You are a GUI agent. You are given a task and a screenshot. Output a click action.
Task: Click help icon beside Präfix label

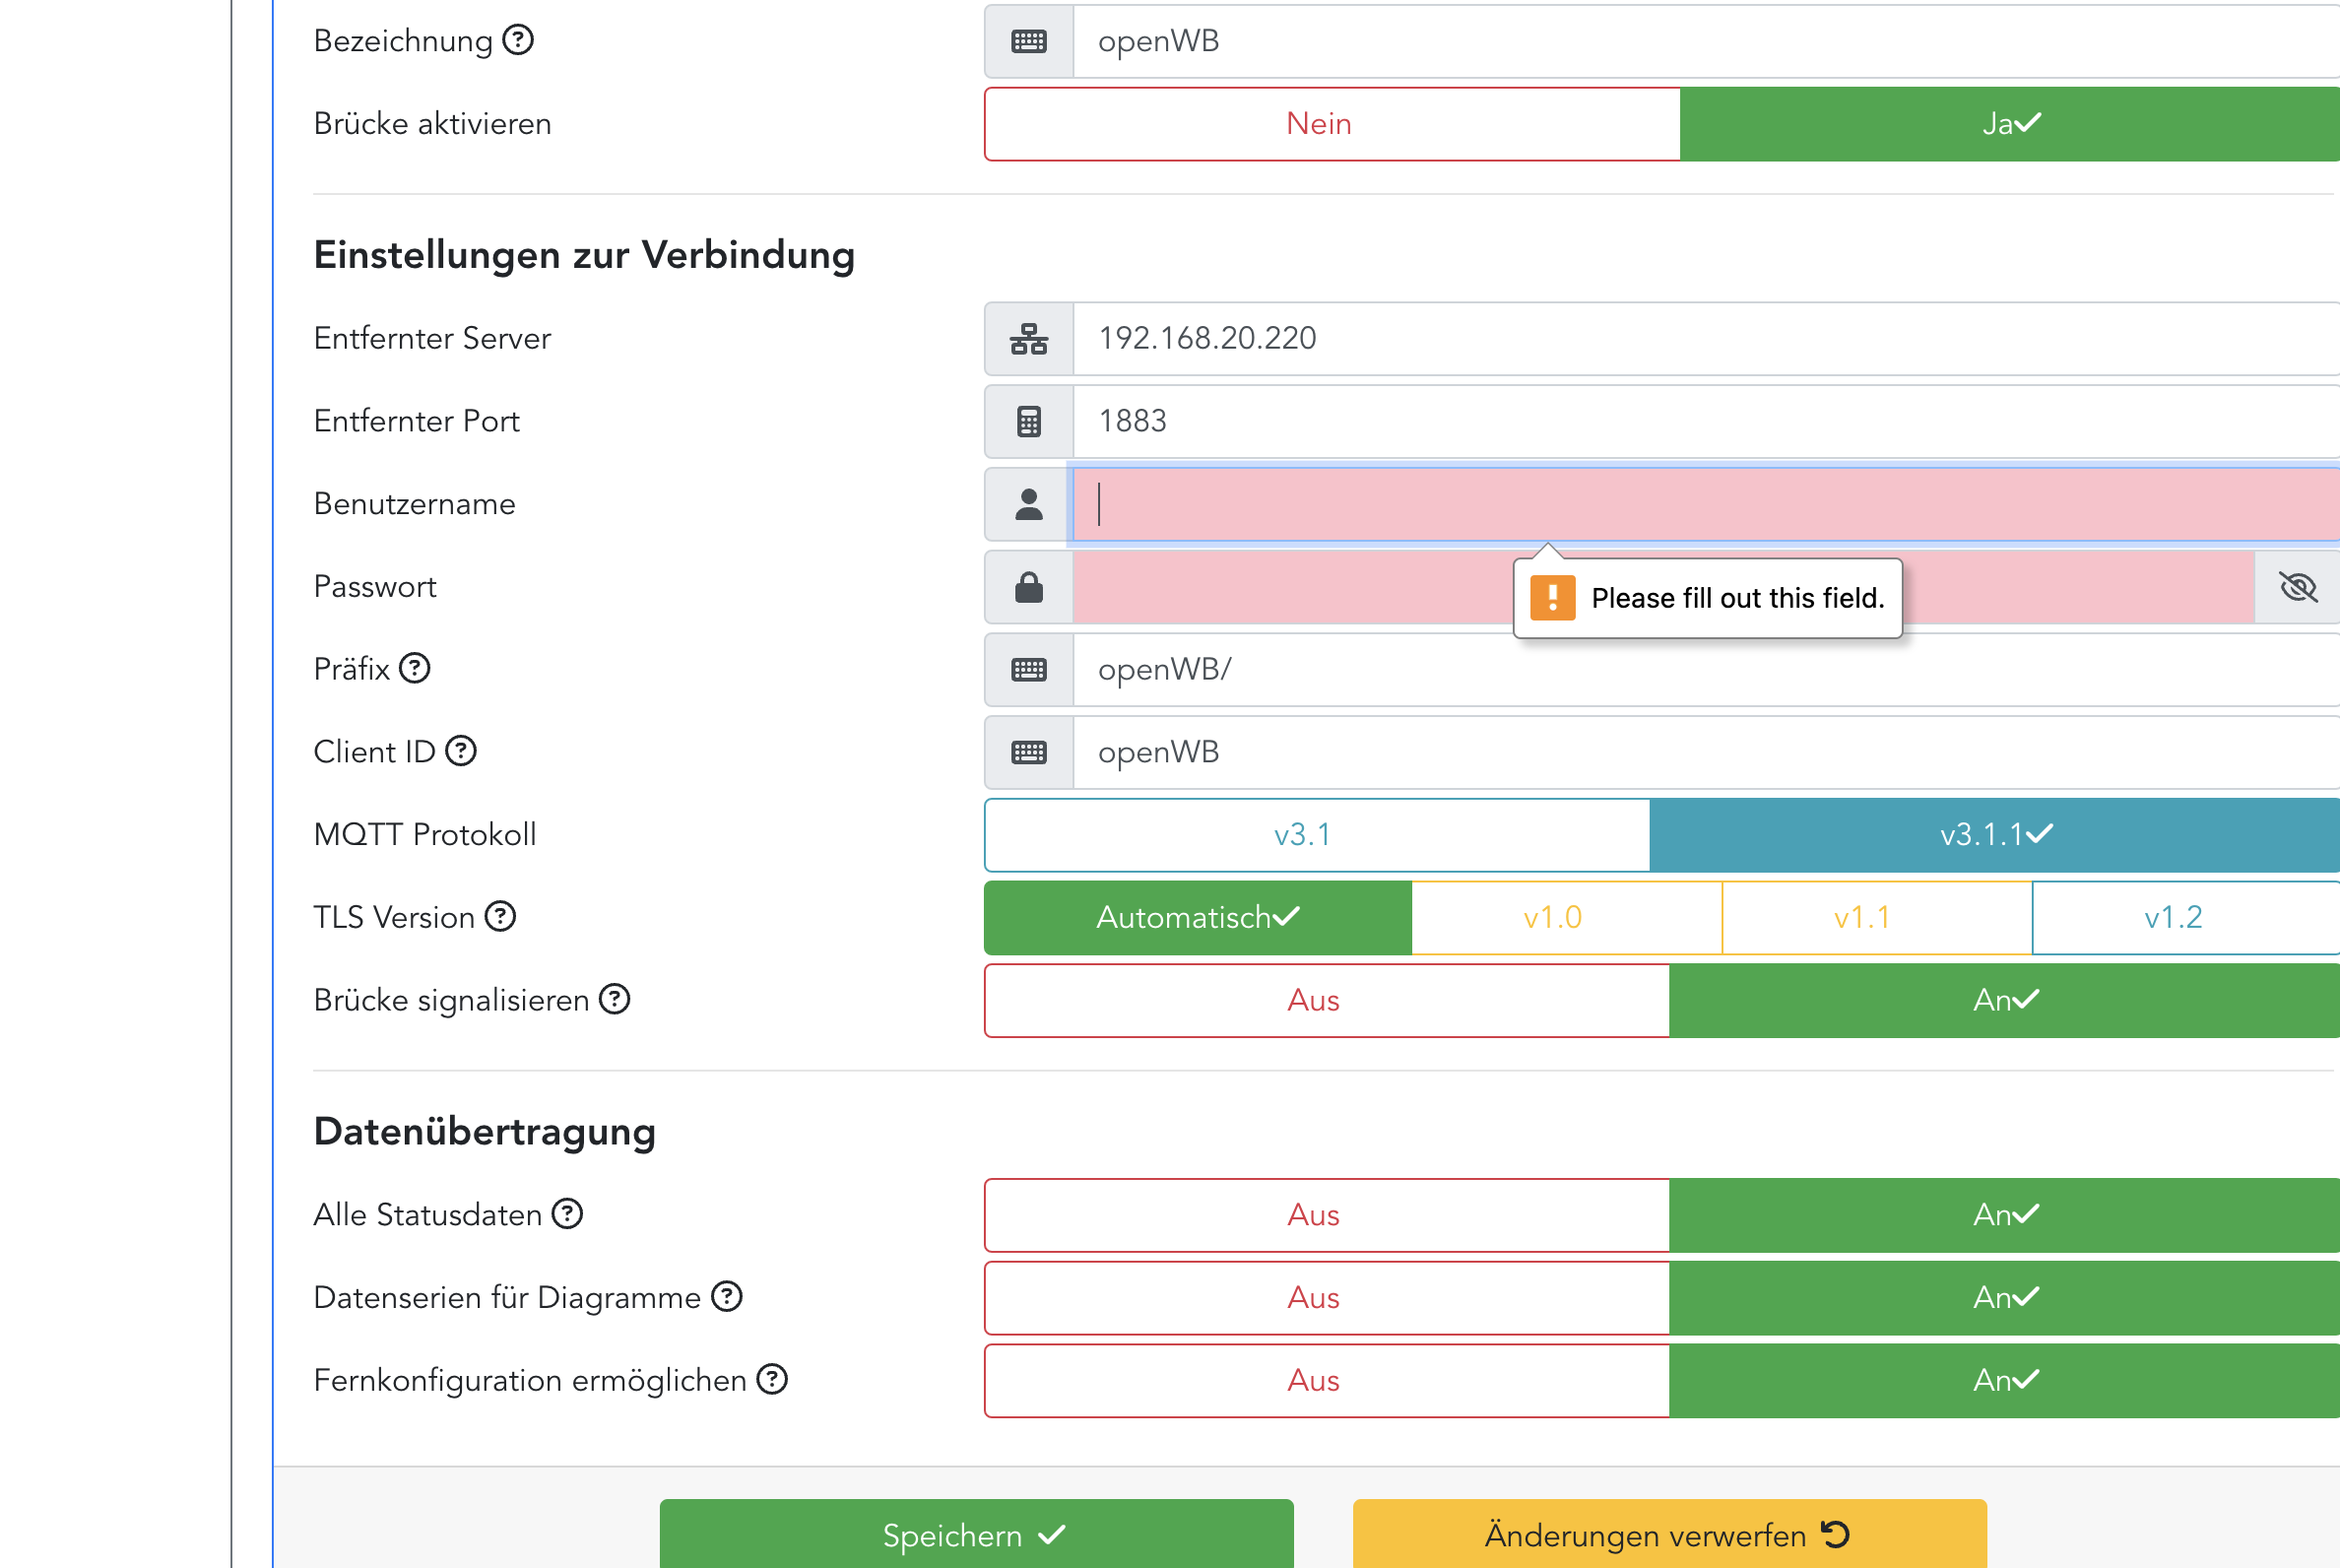pyautogui.click(x=414, y=668)
